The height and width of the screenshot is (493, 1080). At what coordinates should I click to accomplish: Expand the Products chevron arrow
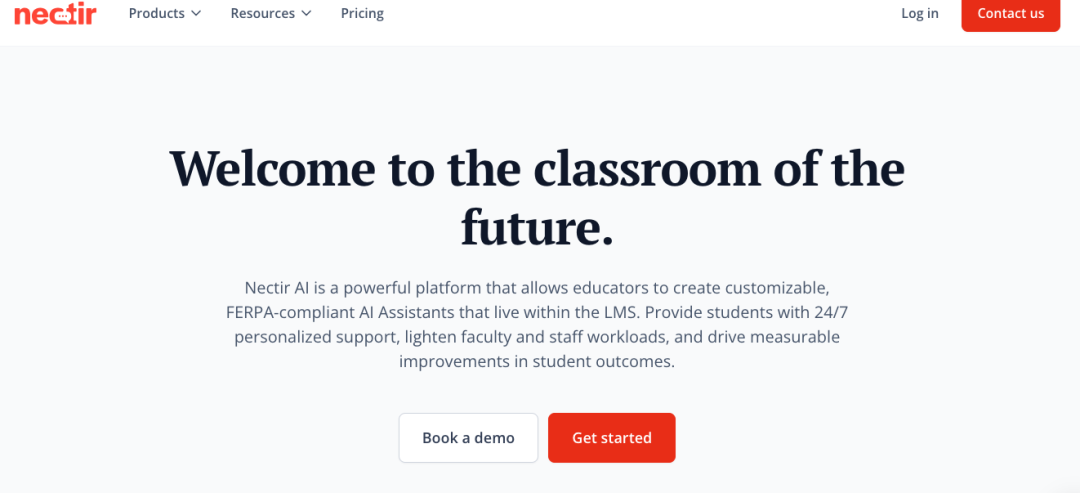point(196,14)
